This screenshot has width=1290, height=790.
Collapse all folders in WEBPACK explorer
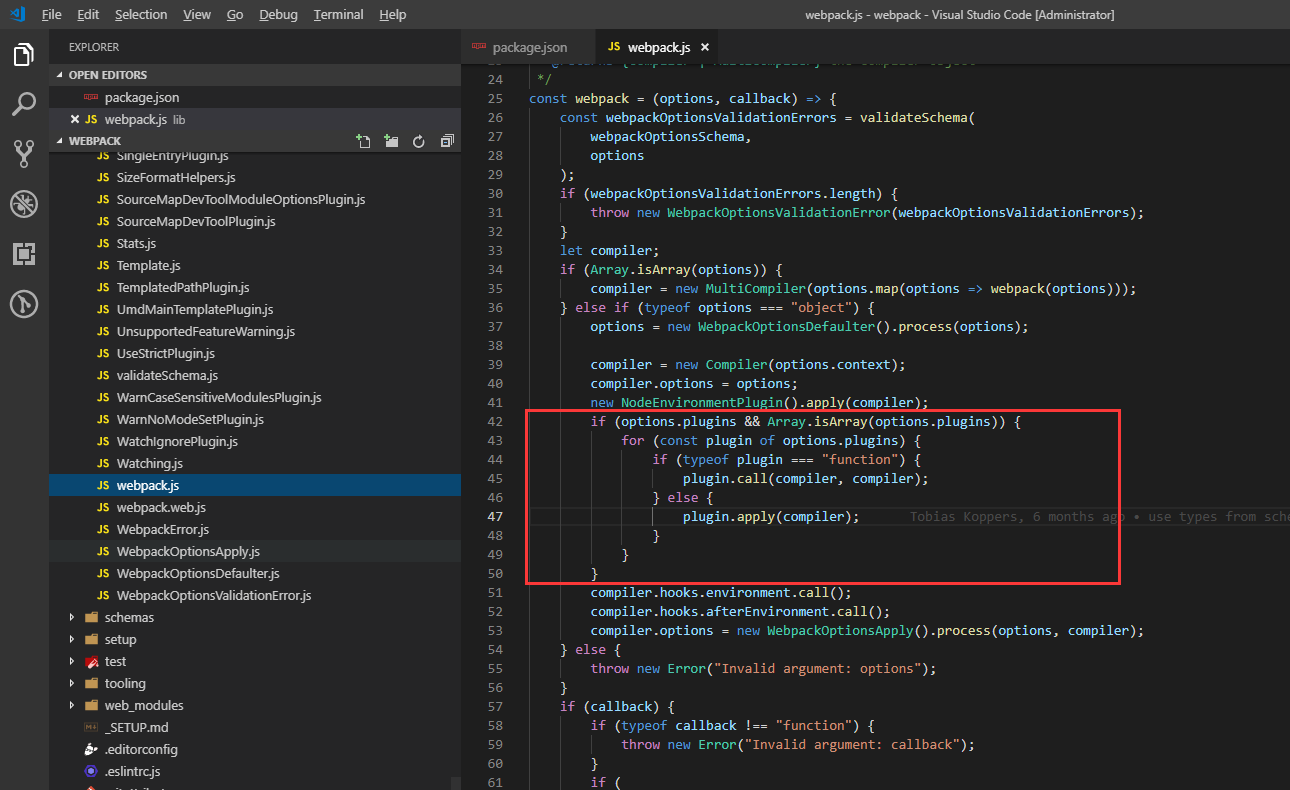[447, 142]
